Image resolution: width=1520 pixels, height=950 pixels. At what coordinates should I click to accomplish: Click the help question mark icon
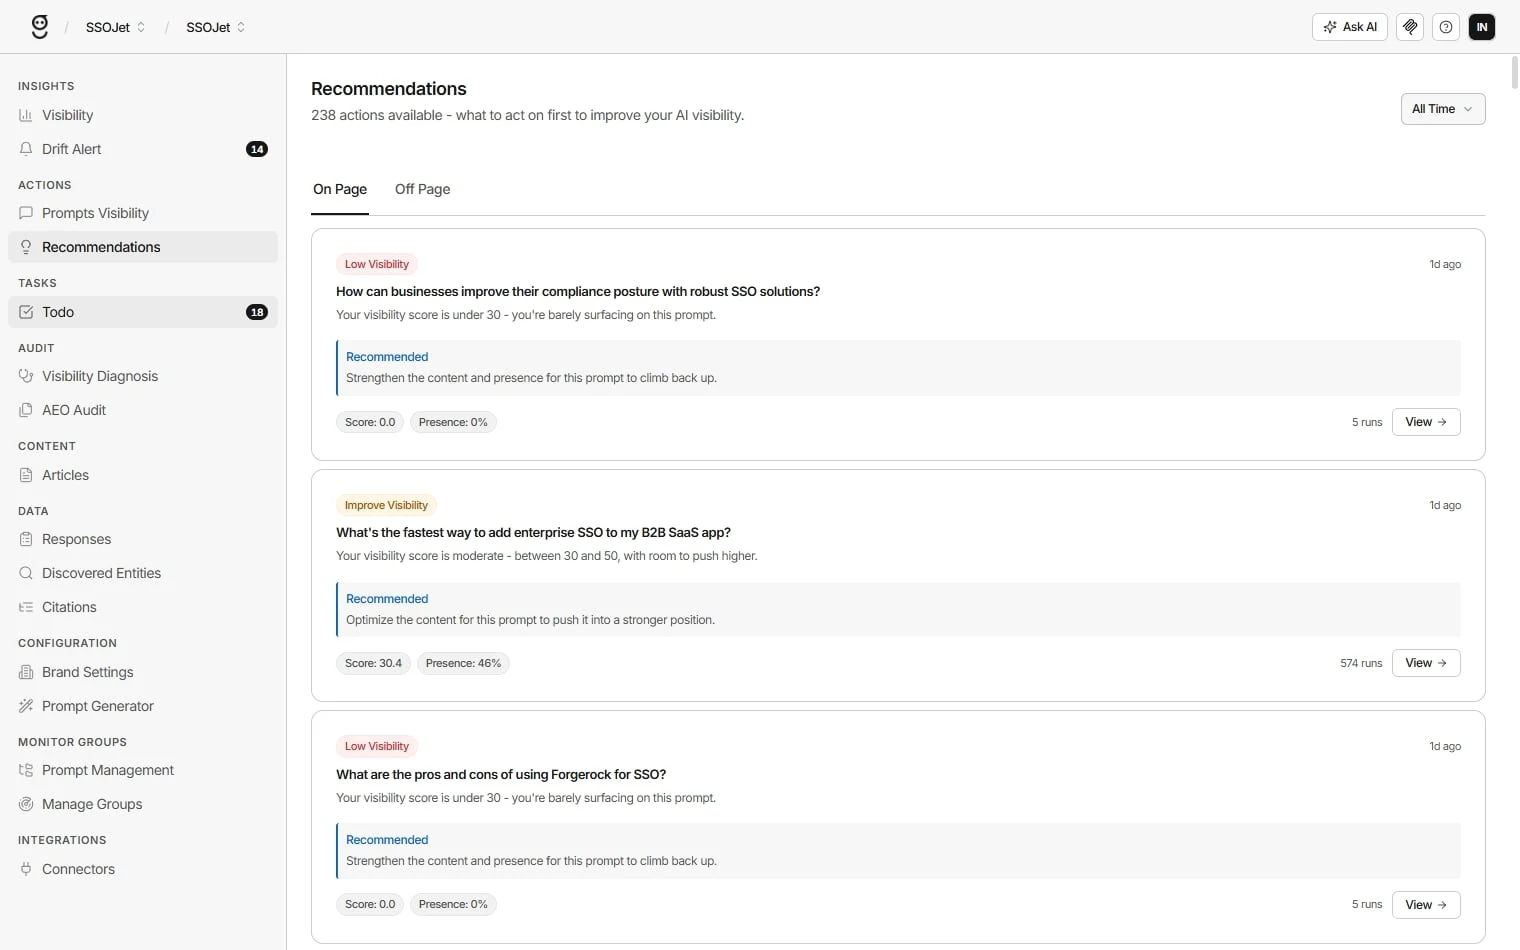pyautogui.click(x=1446, y=27)
